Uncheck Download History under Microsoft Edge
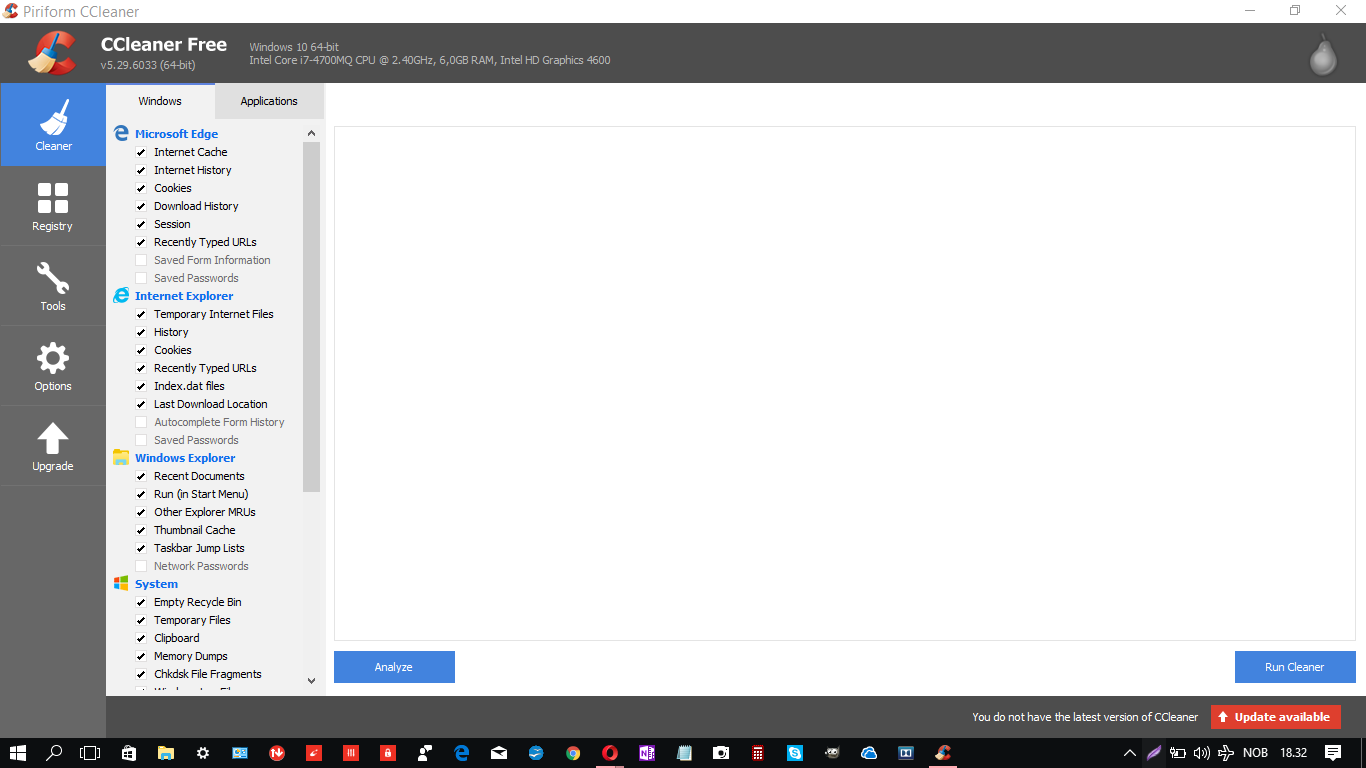The width and height of the screenshot is (1366, 768). [x=141, y=206]
